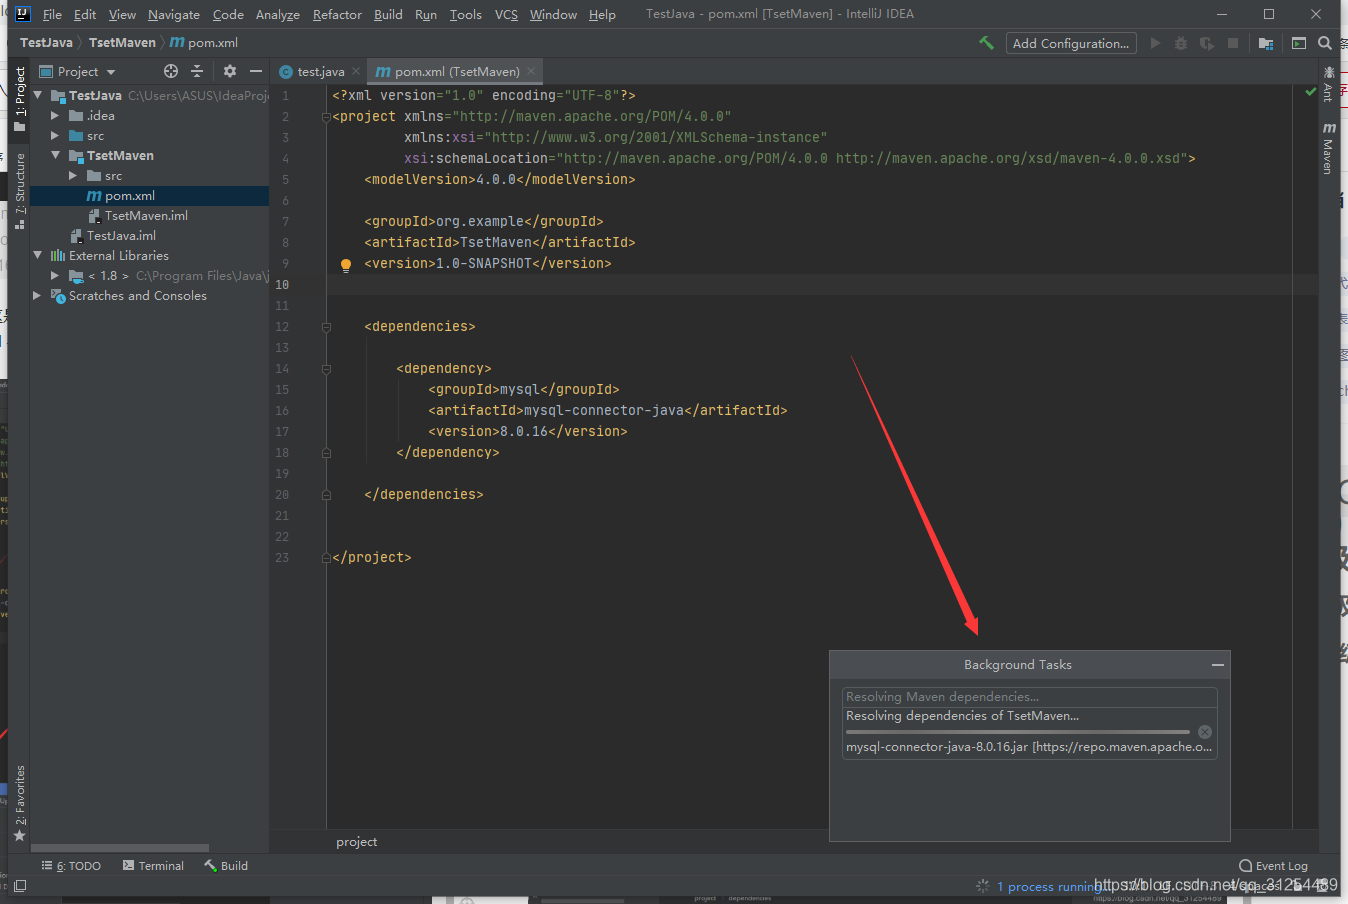This screenshot has width=1348, height=904.
Task: Click TsetMaven breadcrumb in navigation bar
Action: coord(122,43)
